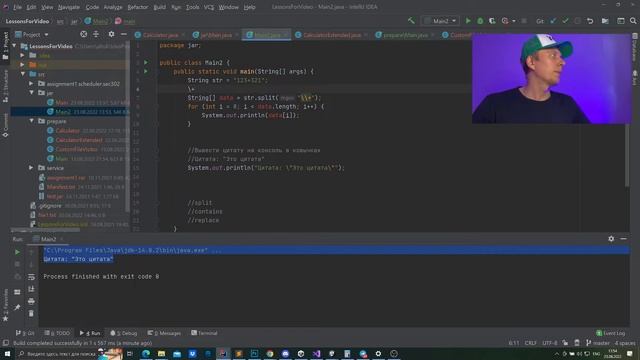640x360 pixels.
Task: Toggle the Favorites side tool window
Action: 5,305
